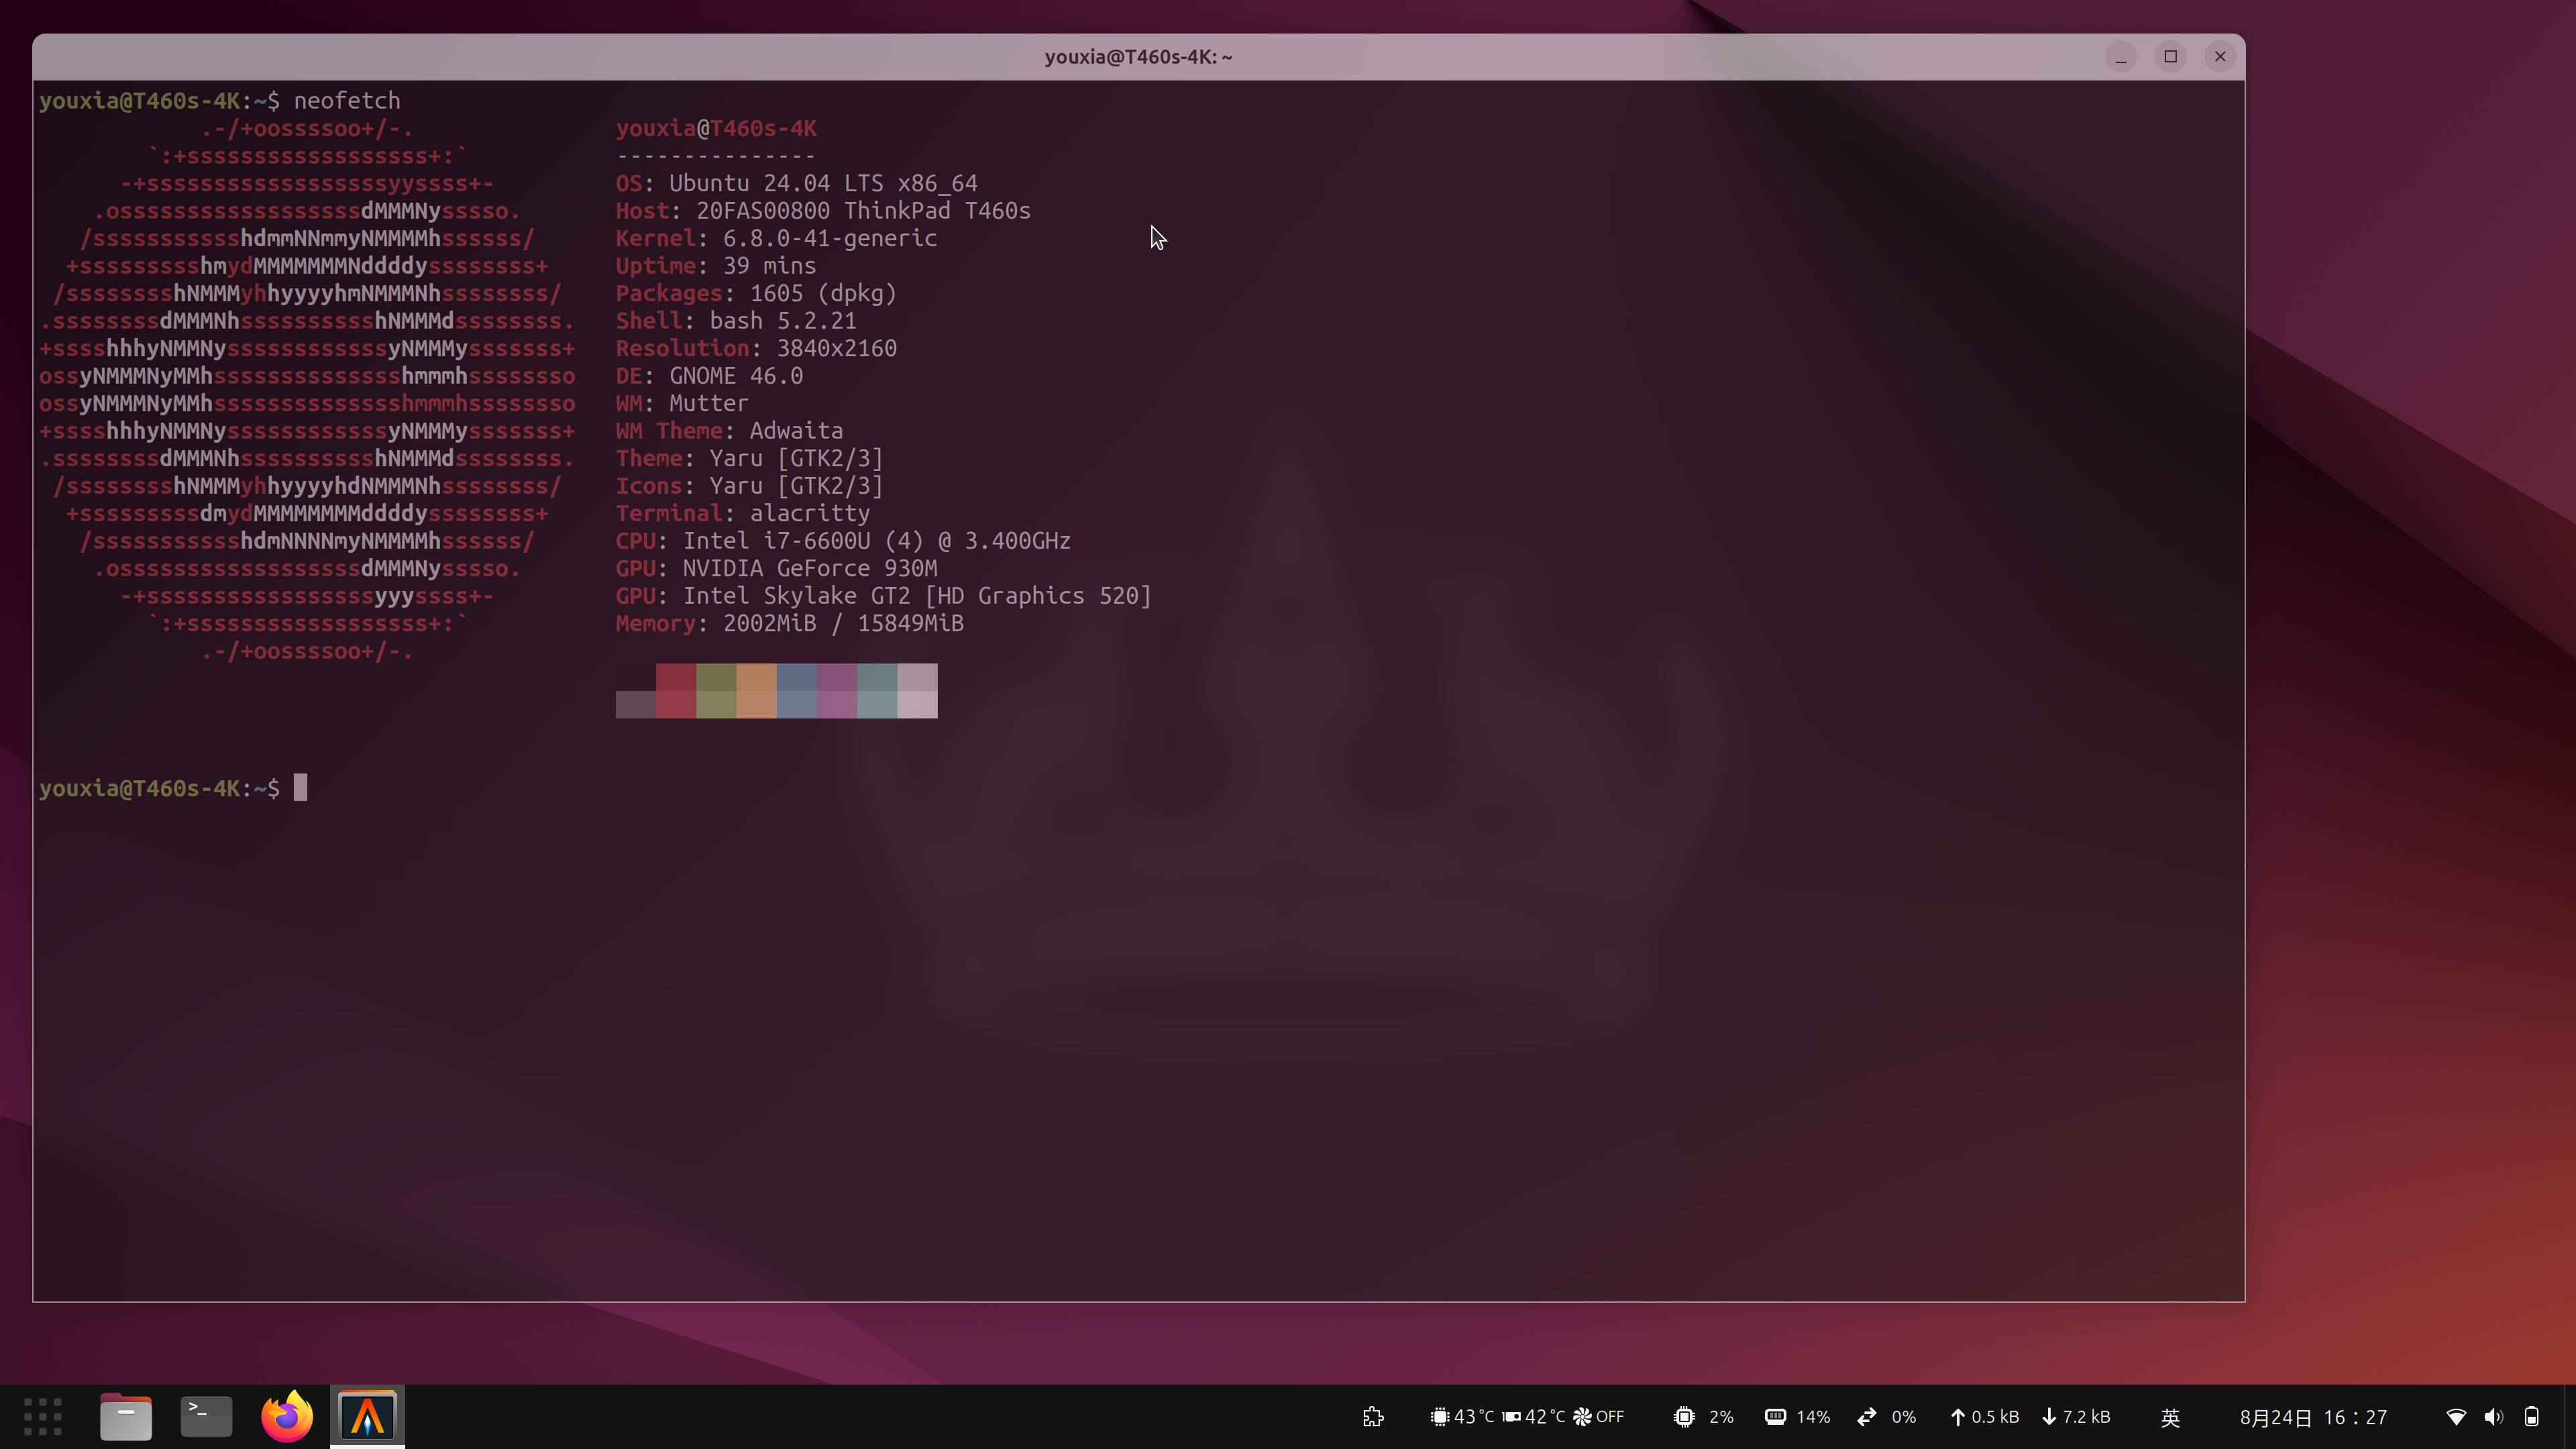
Task: Click the 'Icons: Yaru [GTK2/3]' line
Action: pyautogui.click(x=749, y=486)
